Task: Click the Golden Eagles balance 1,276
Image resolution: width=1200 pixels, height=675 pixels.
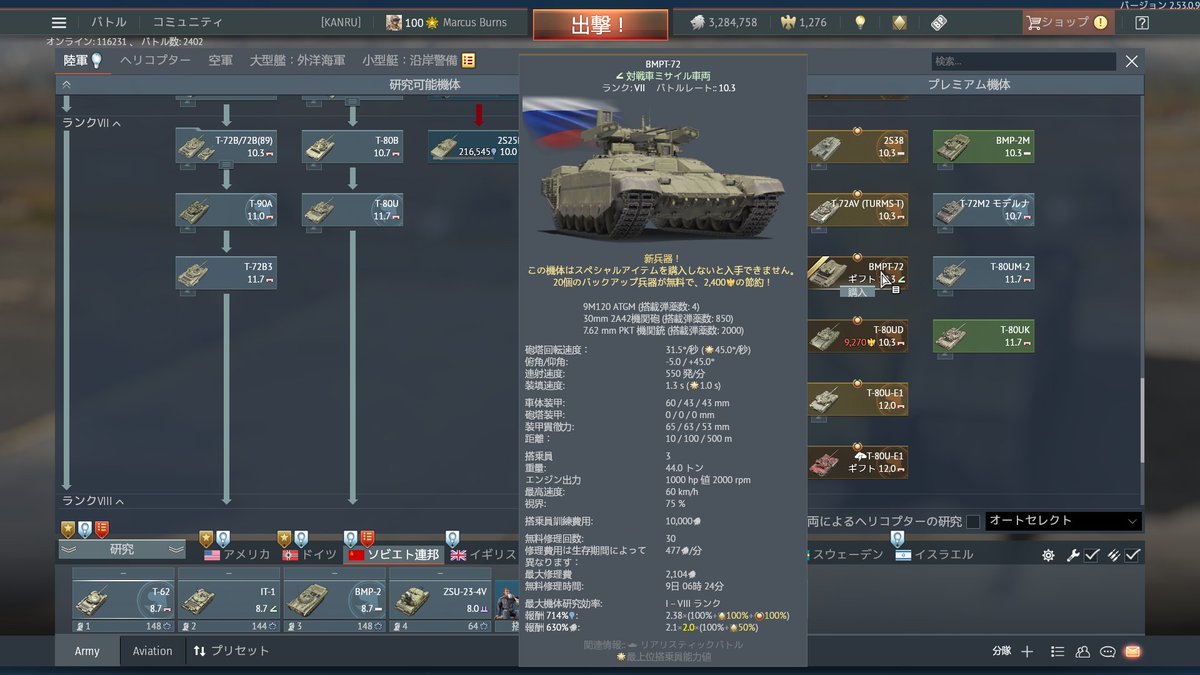Action: pos(803,22)
